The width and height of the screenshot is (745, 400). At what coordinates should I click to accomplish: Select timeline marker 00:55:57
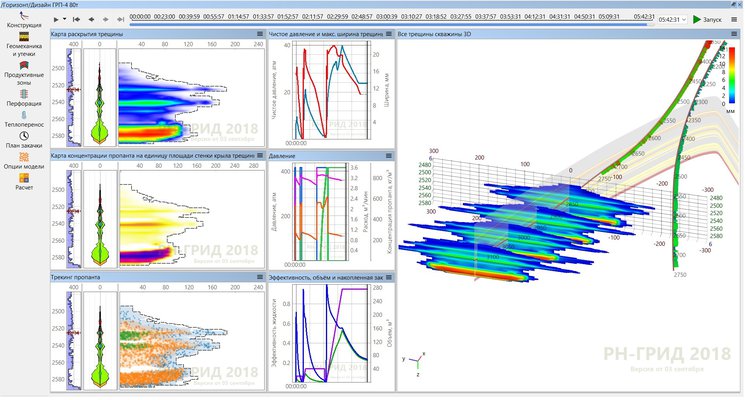click(x=214, y=17)
